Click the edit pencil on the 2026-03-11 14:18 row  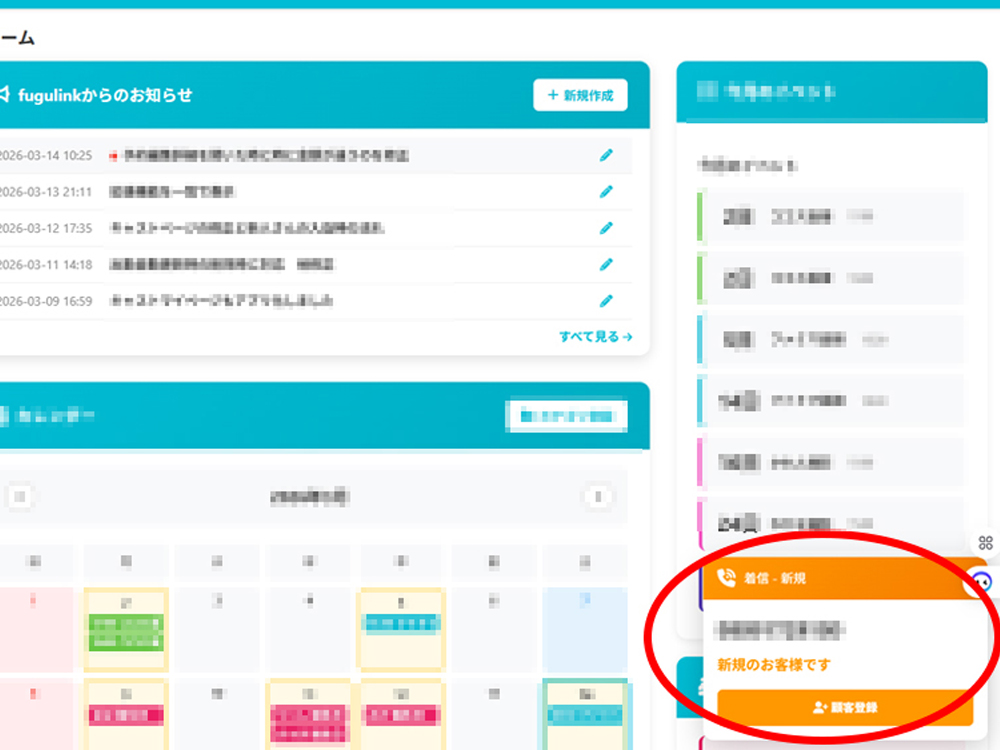point(606,264)
